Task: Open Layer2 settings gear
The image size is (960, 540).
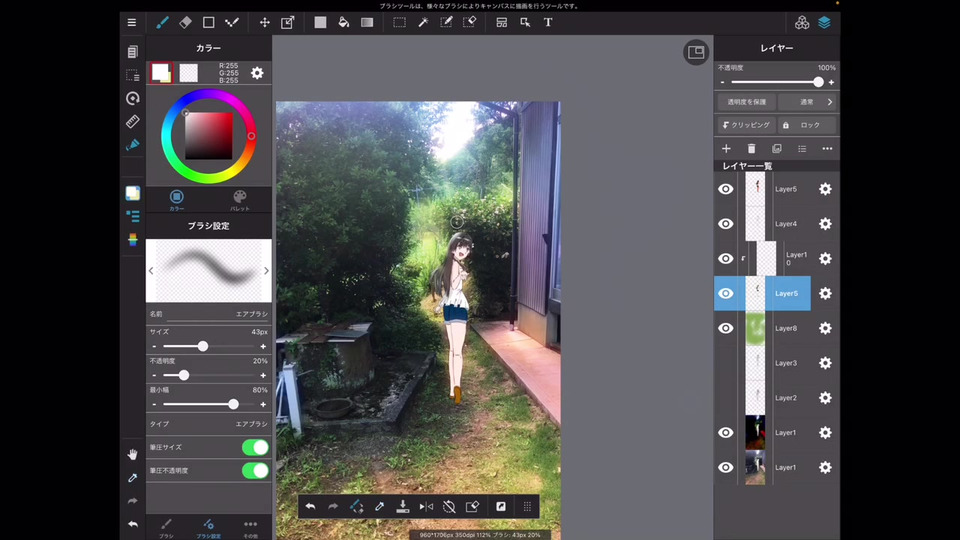Action: coord(825,398)
